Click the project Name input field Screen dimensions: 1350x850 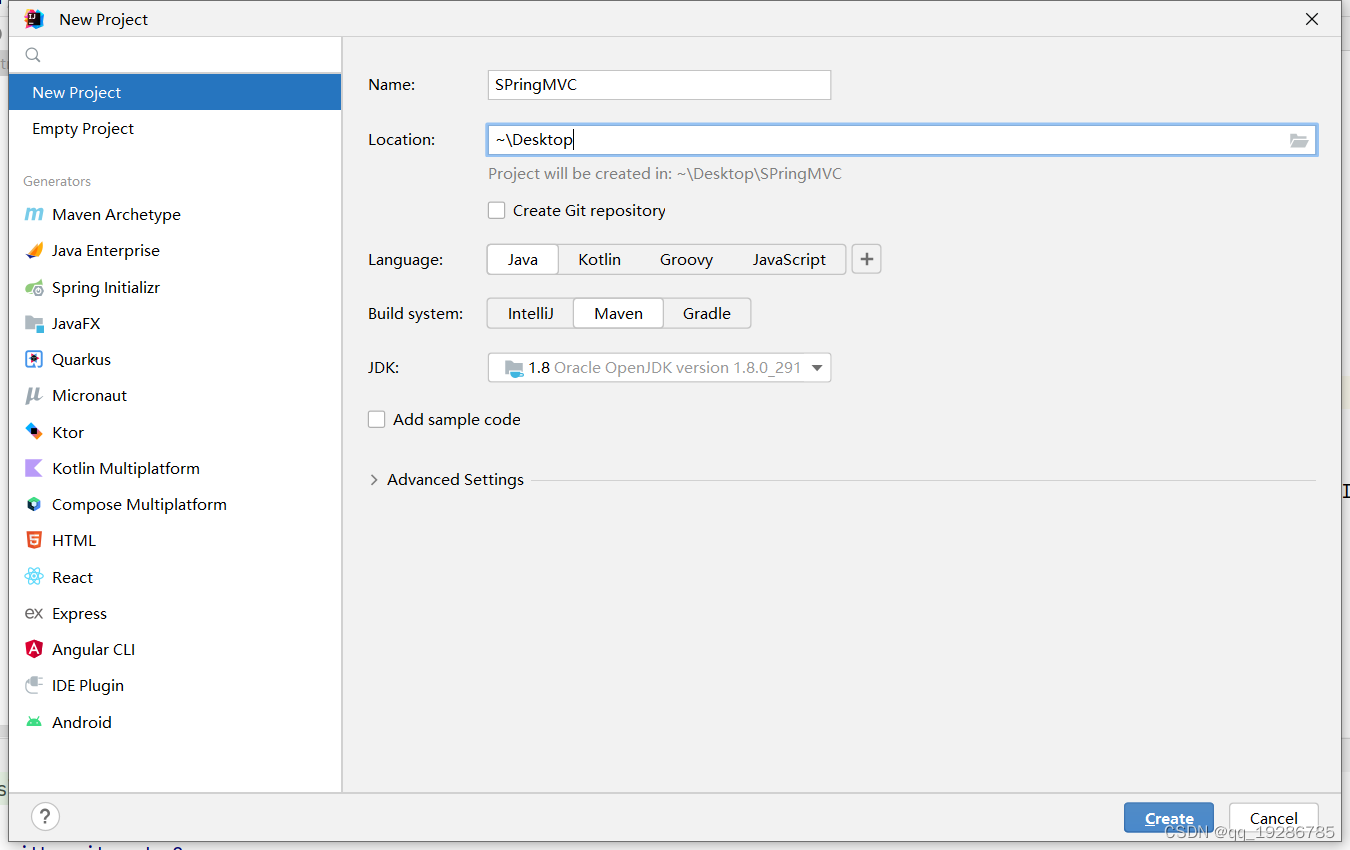tap(659, 85)
